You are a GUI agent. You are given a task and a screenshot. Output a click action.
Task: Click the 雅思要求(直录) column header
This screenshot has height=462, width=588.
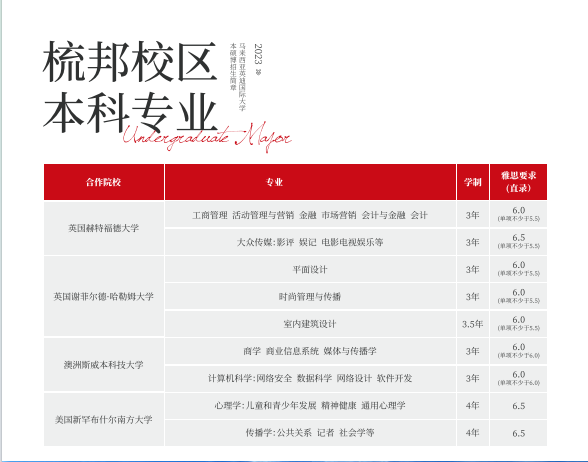click(518, 182)
